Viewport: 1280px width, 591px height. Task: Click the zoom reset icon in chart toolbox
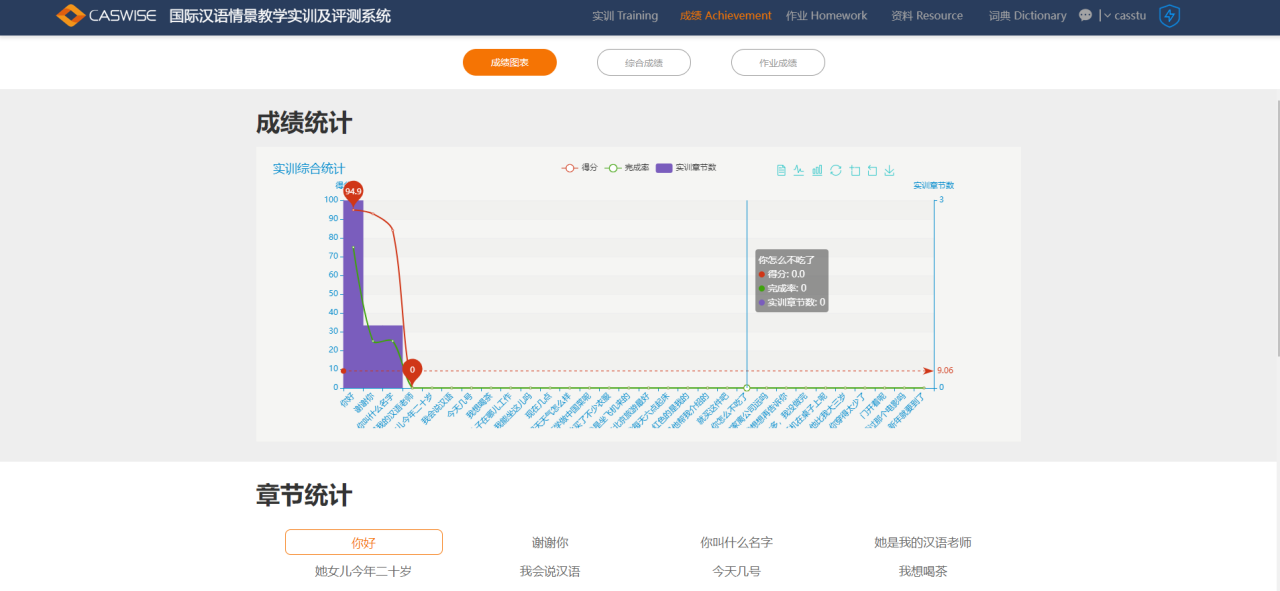click(x=872, y=170)
